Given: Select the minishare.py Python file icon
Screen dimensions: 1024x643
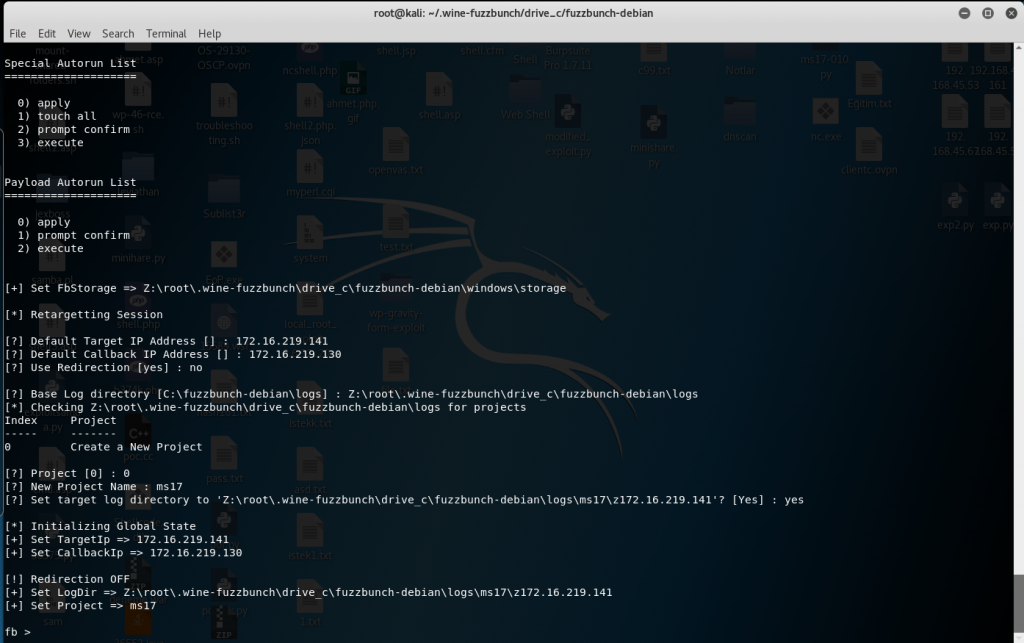Looking at the screenshot, I should click(x=654, y=125).
